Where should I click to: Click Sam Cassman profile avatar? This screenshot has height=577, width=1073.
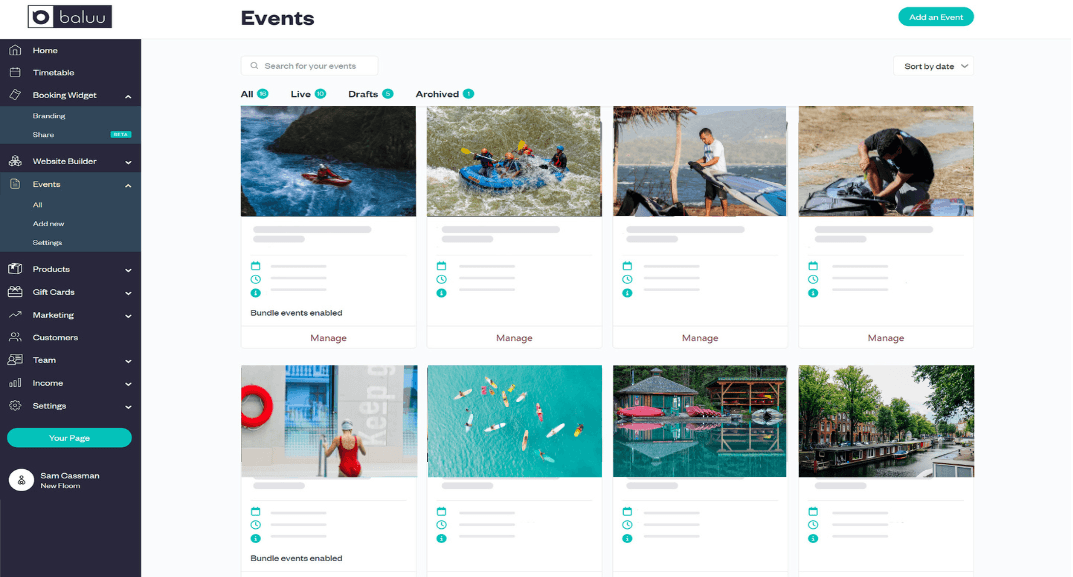(21, 480)
